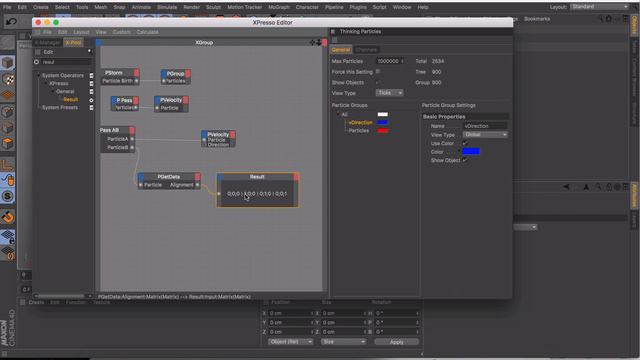The image size is (640, 360).
Task: Open the MoGraph menu
Action: click(x=279, y=7)
